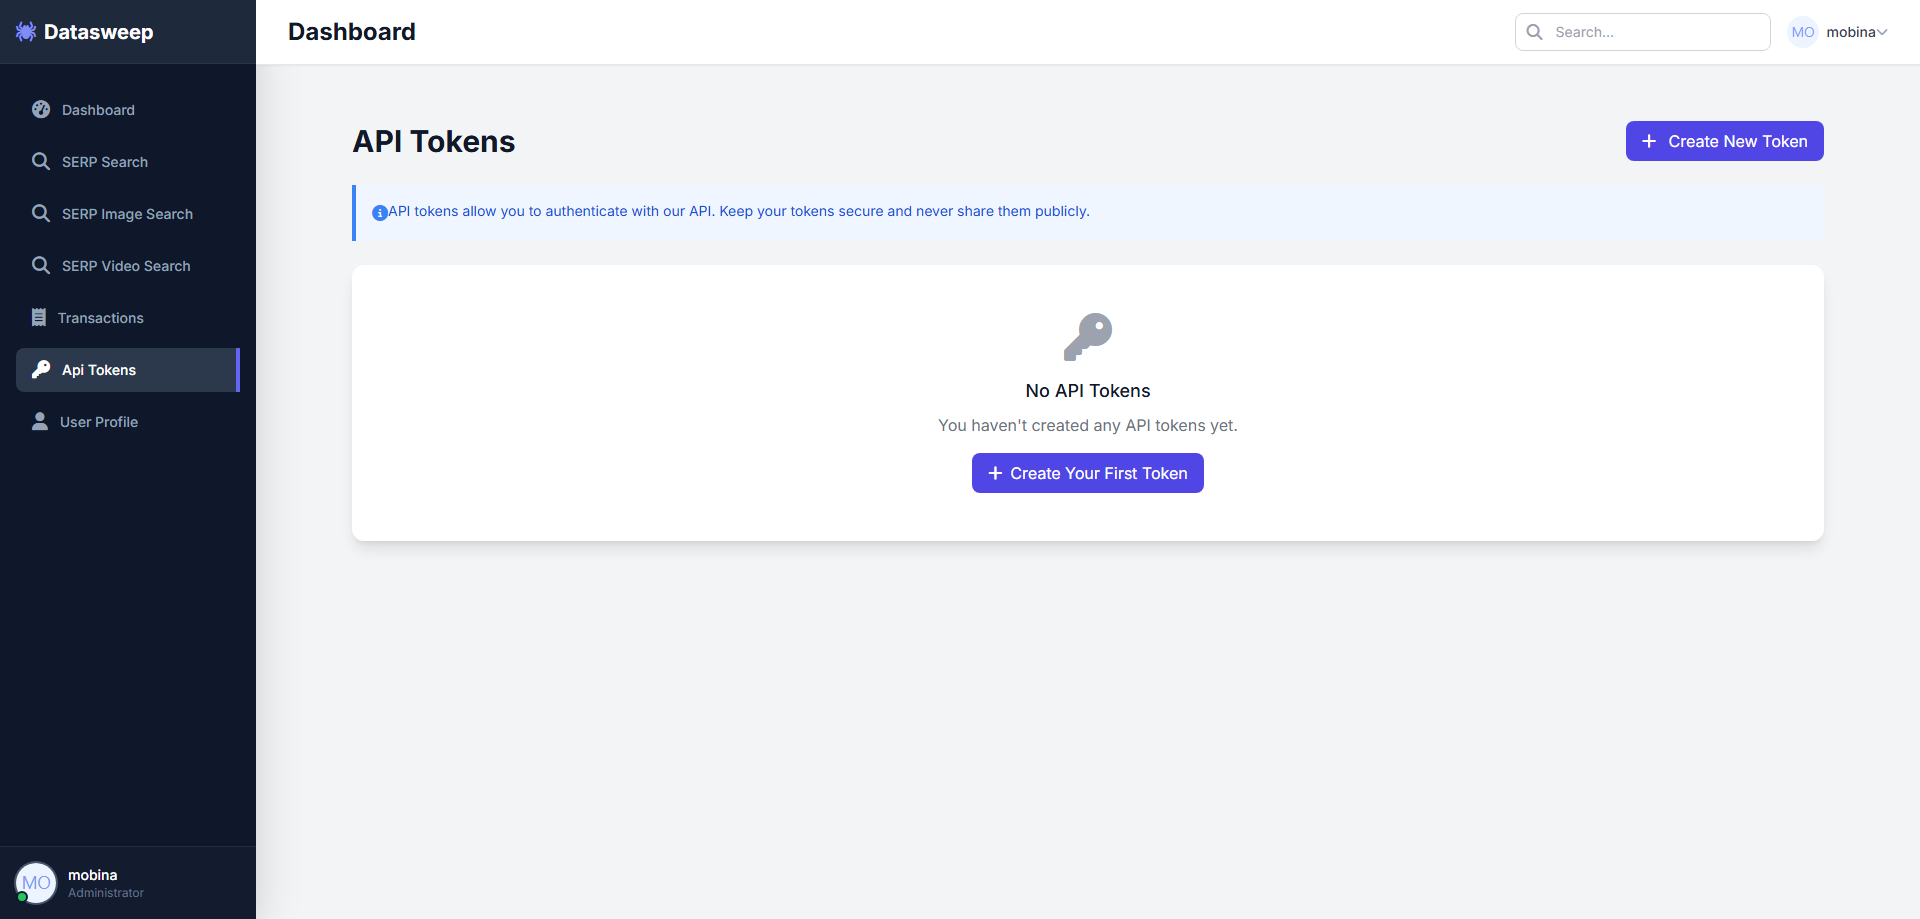
Task: Click the SERP Video Search icon
Action: click(x=40, y=265)
